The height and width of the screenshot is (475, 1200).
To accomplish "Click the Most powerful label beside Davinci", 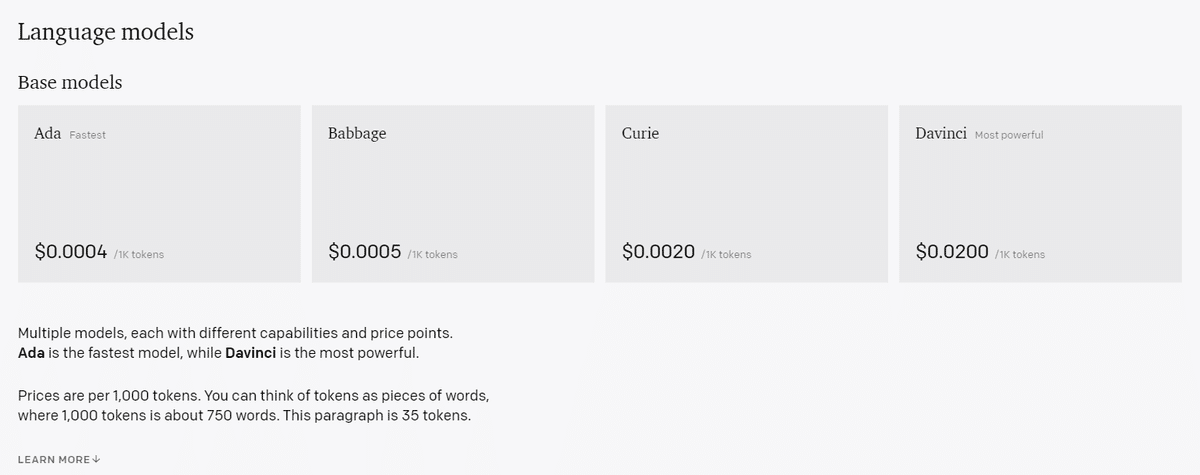I will 1009,135.
